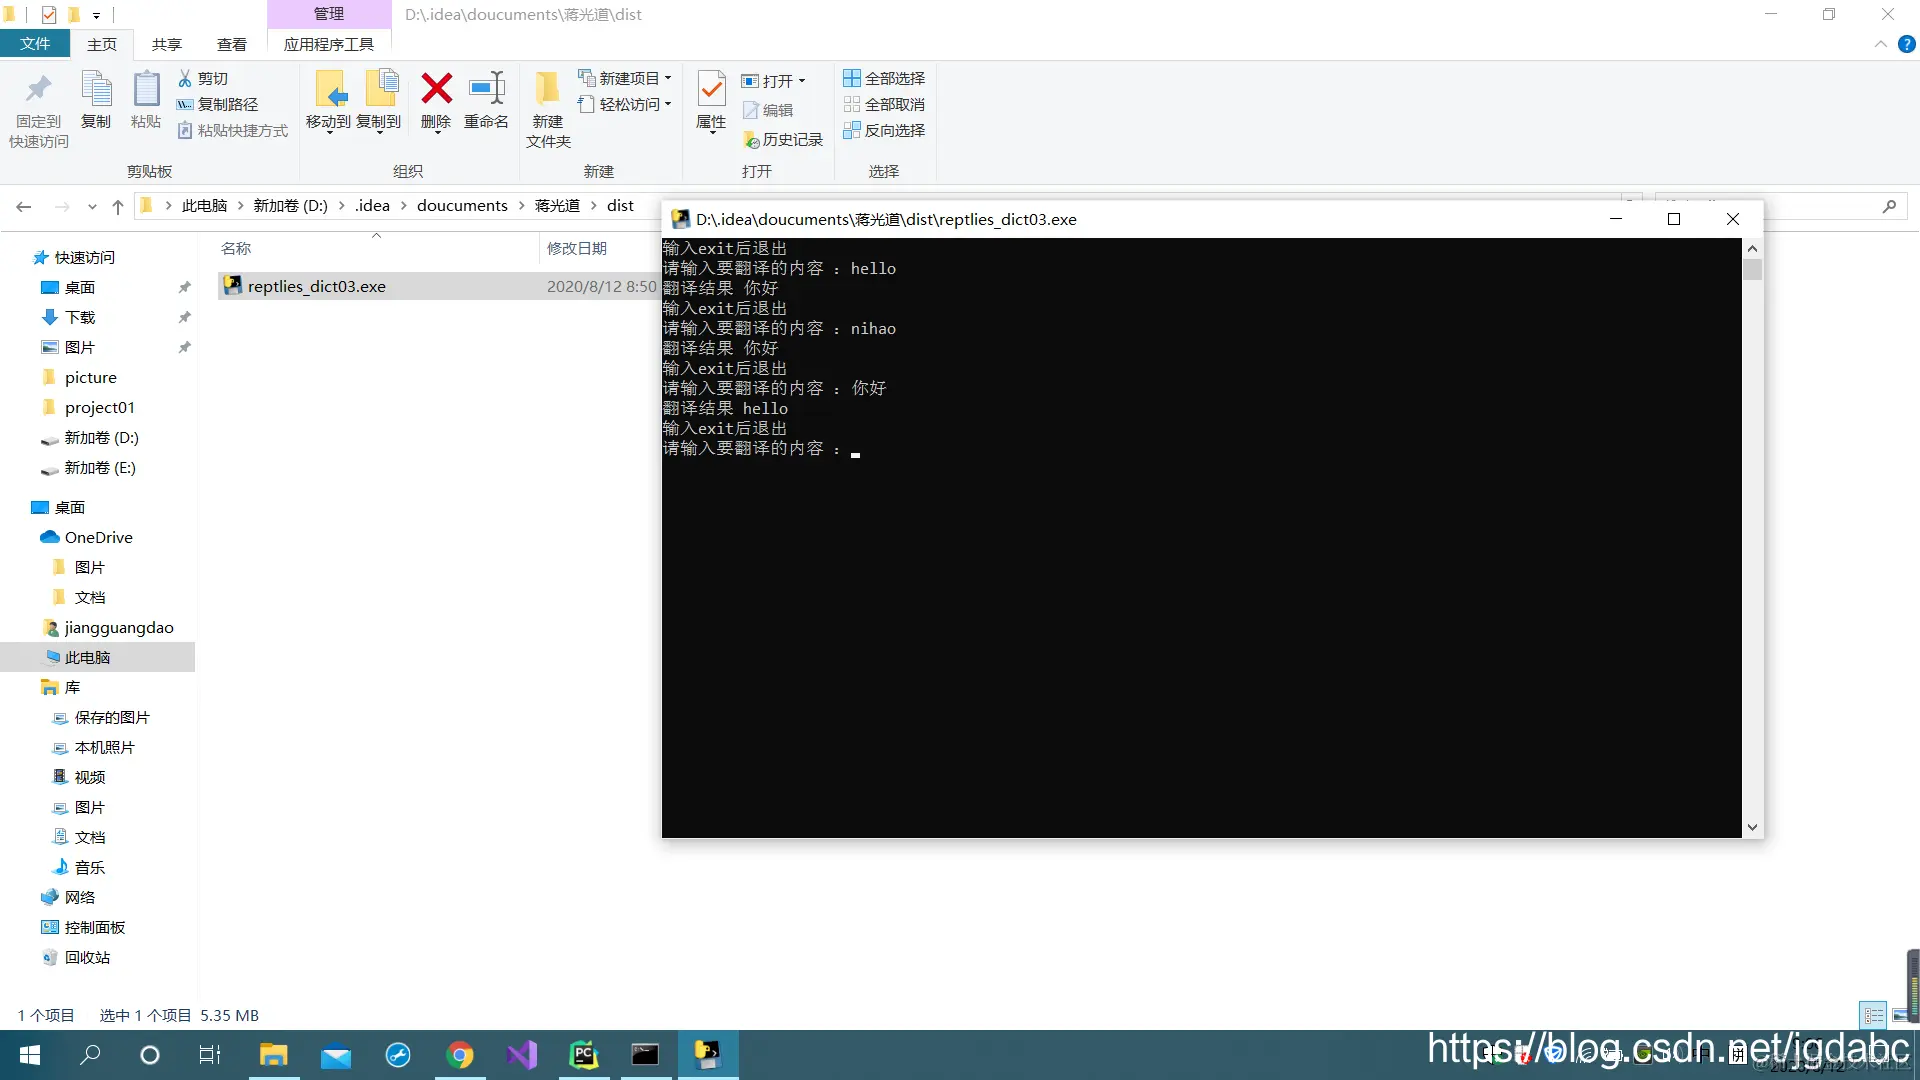1920x1080 pixels.
Task: Click the console window scrollbar down arrow
Action: click(1752, 827)
